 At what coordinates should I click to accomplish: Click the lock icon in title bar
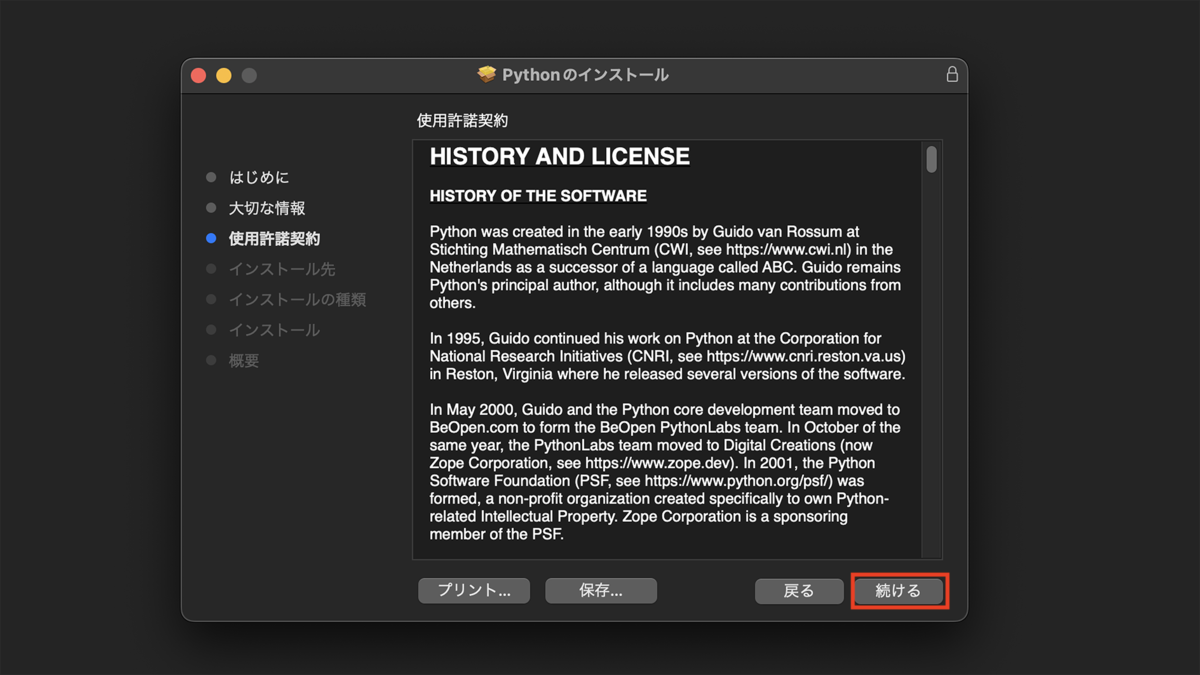[x=952, y=75]
